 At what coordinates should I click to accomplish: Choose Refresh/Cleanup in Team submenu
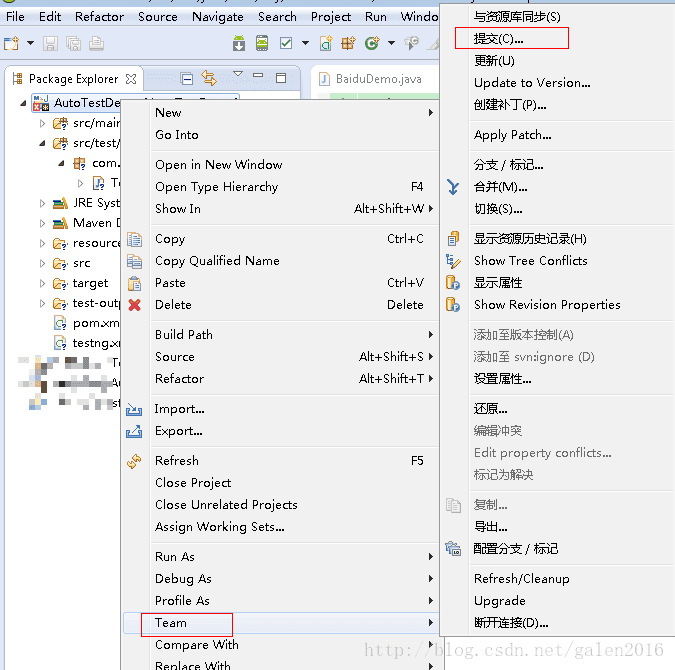(x=522, y=579)
